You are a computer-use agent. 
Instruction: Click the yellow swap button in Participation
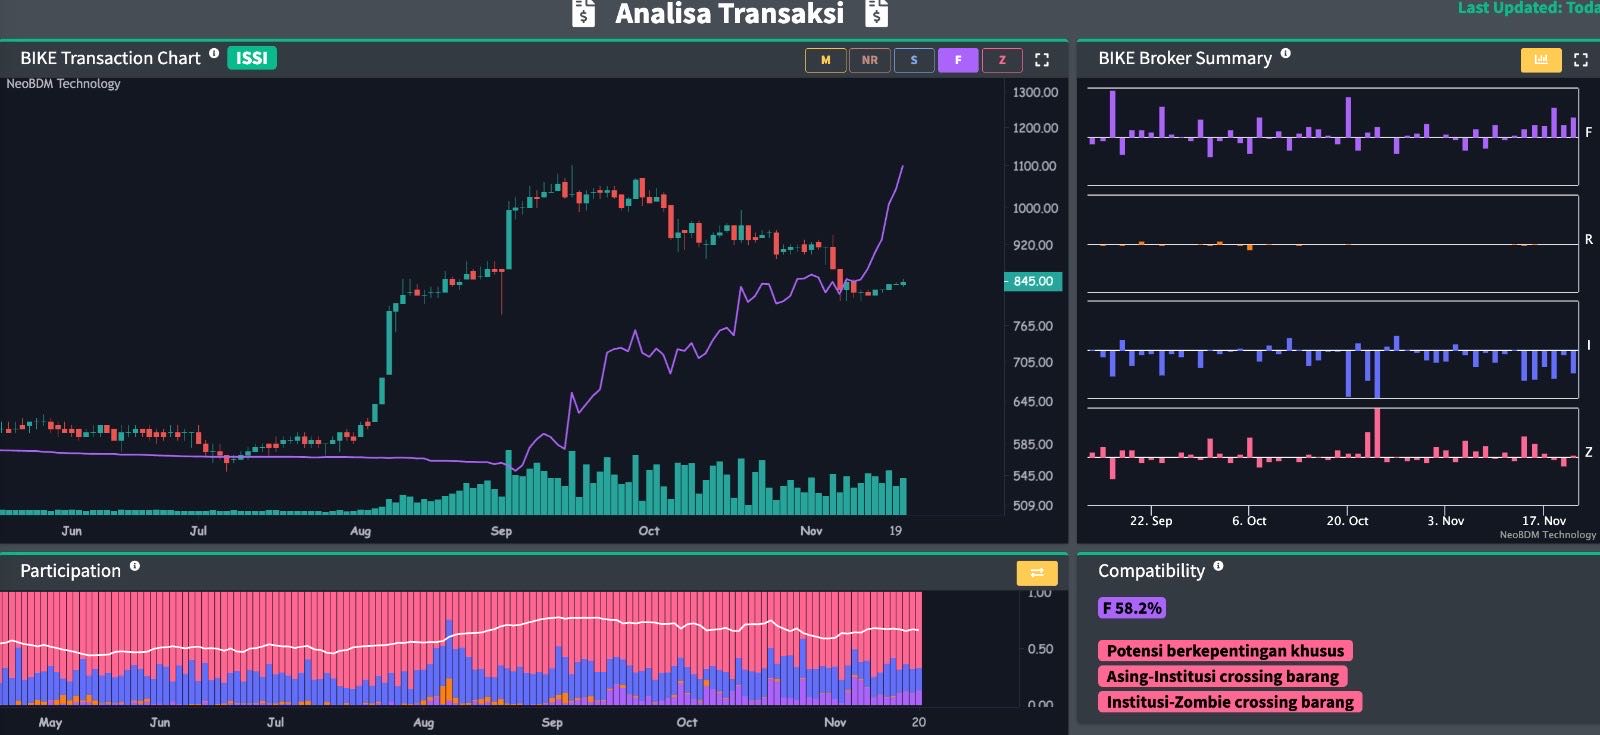(x=1037, y=573)
